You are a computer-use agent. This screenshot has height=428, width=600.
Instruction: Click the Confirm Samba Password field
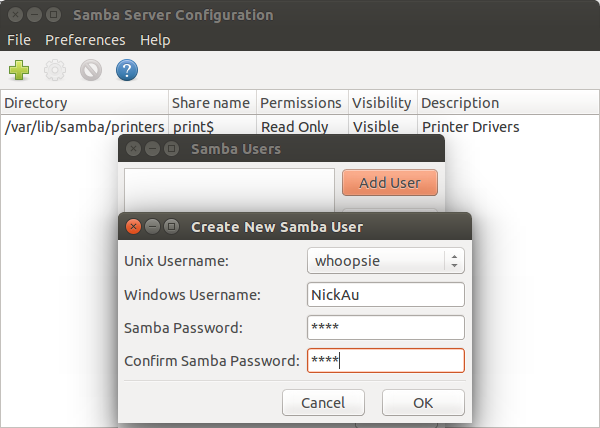tap(386, 360)
